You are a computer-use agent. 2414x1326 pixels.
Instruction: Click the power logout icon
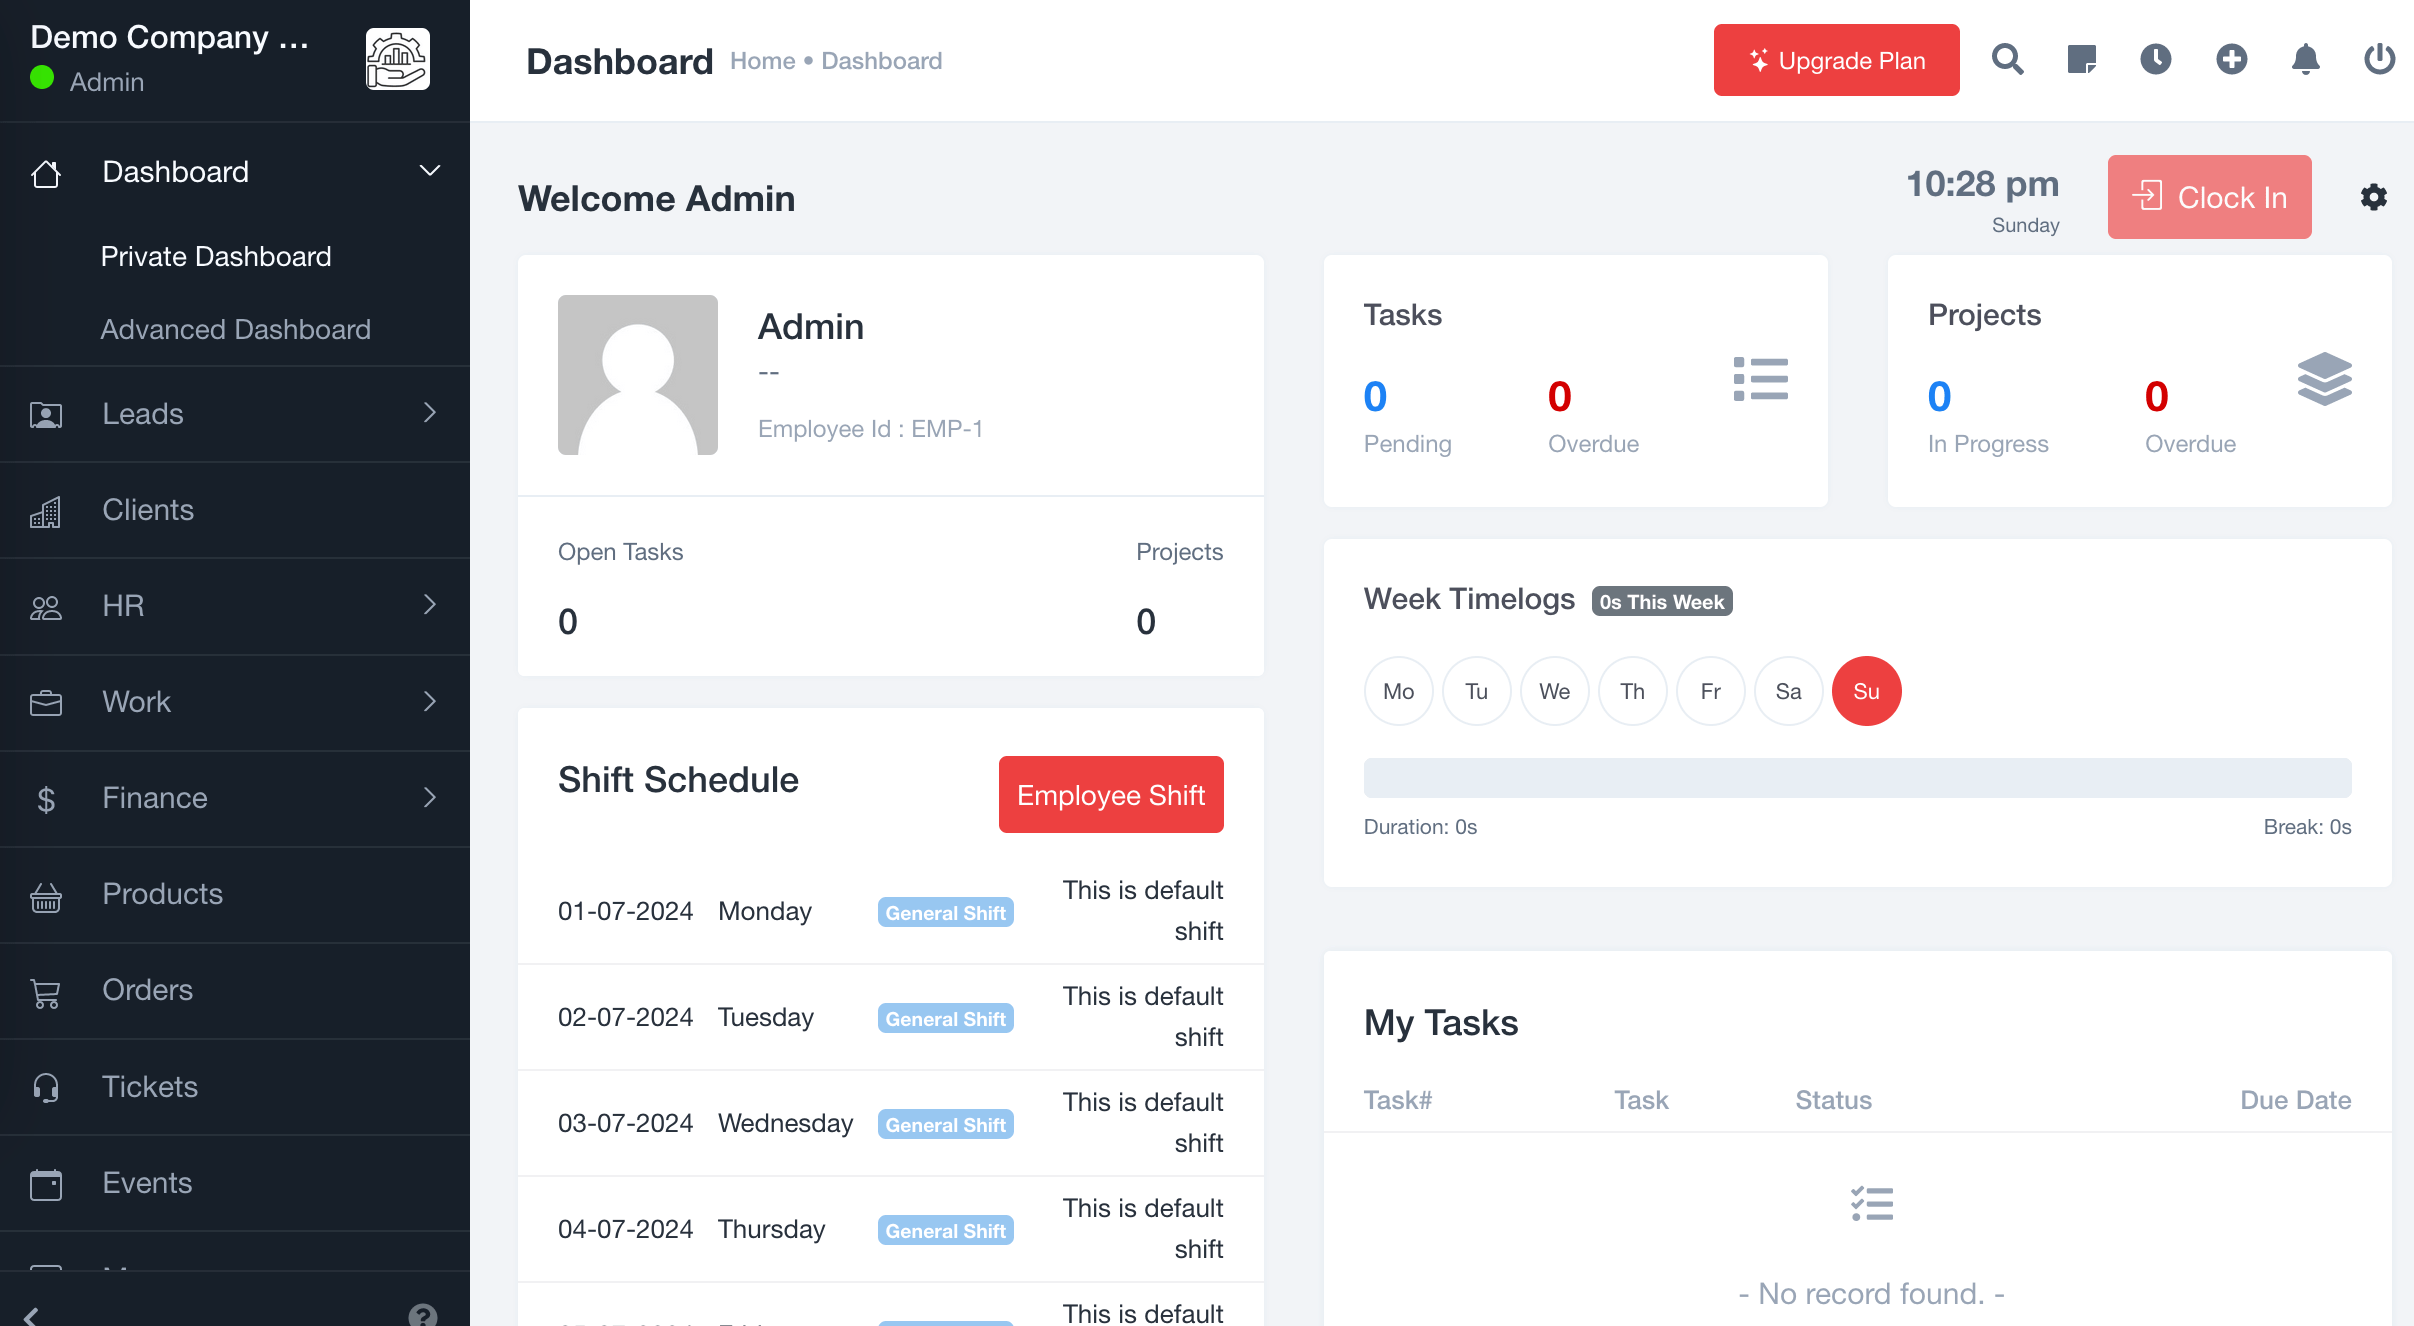pos(2379,60)
